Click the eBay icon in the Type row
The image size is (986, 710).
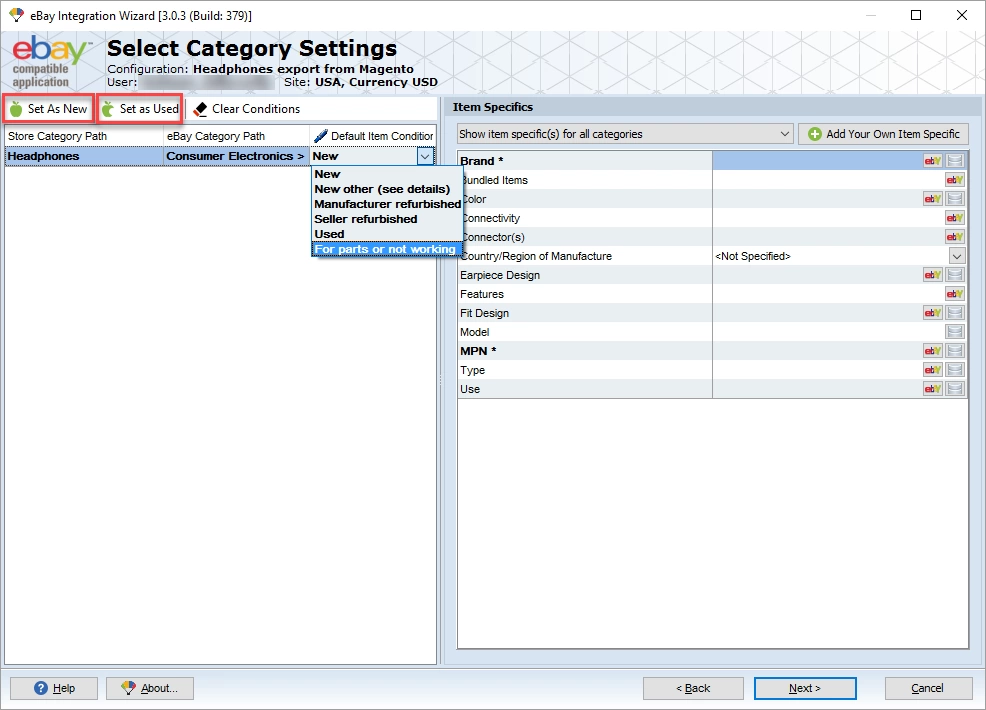[933, 370]
